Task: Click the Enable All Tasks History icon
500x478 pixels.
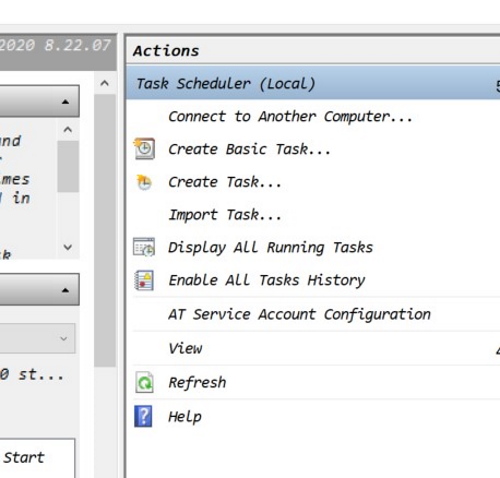Action: 144,280
